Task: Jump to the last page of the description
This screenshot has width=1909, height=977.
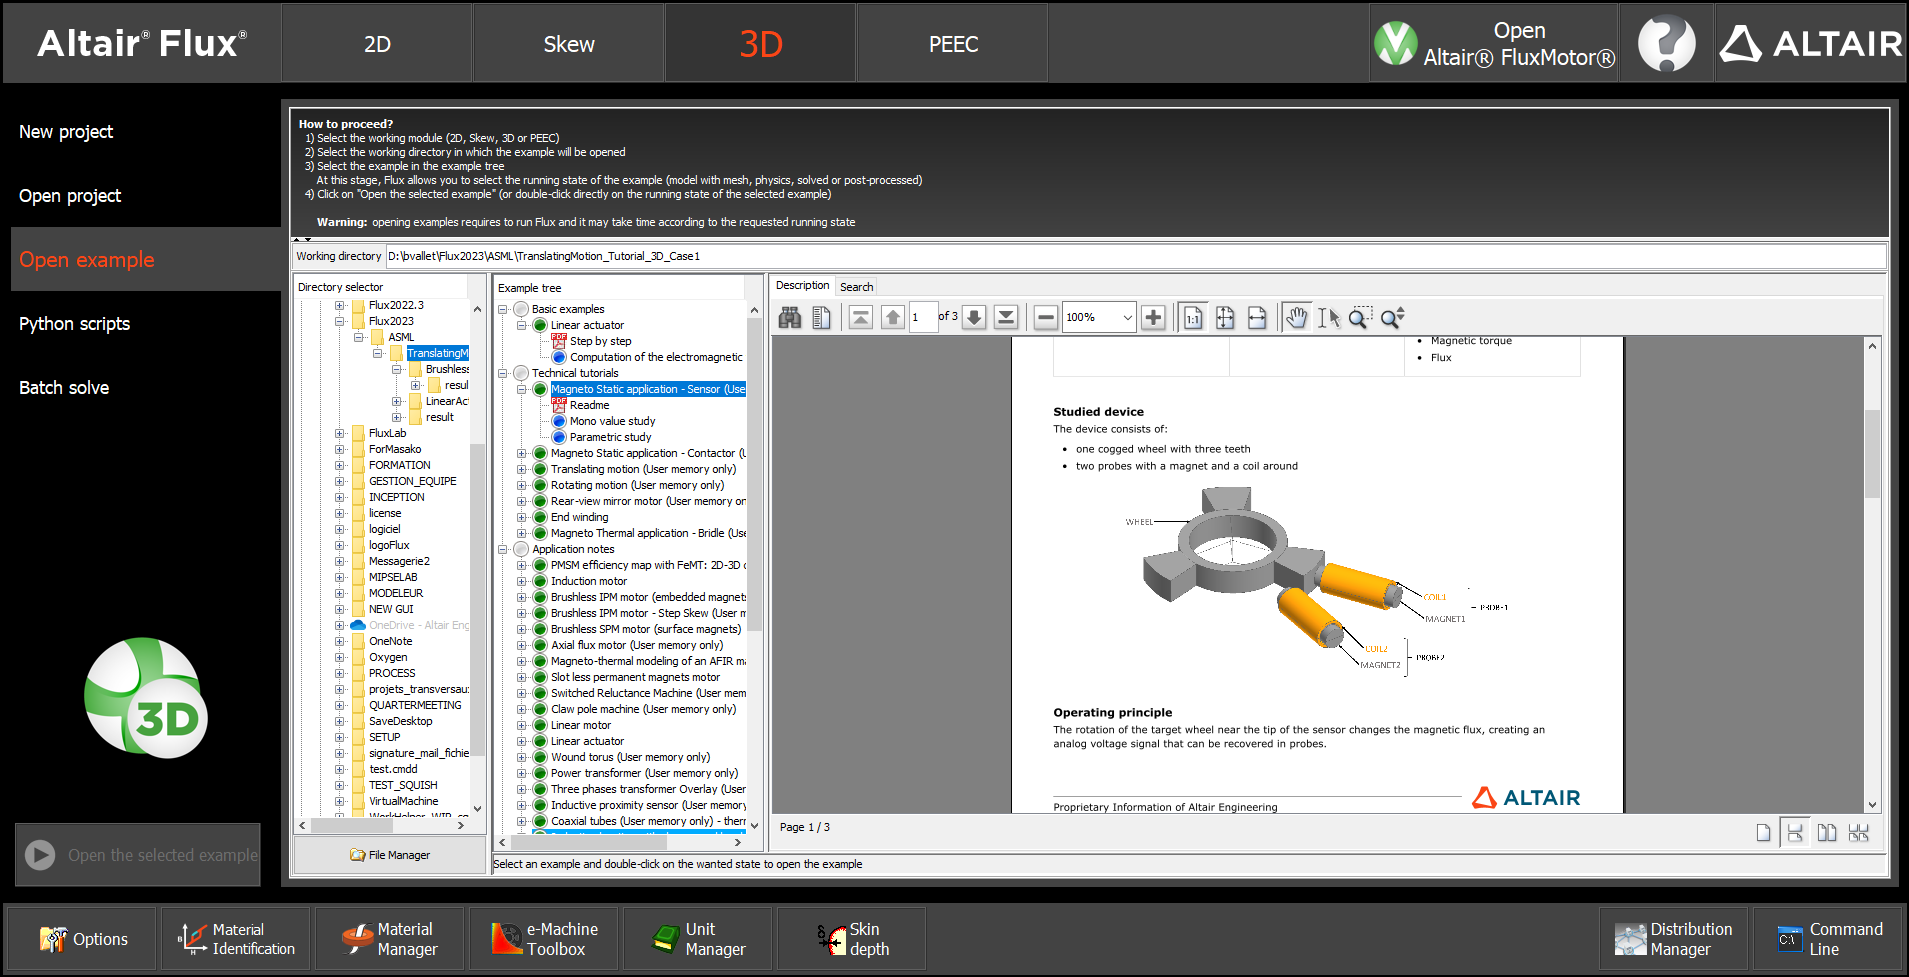Action: [1006, 318]
